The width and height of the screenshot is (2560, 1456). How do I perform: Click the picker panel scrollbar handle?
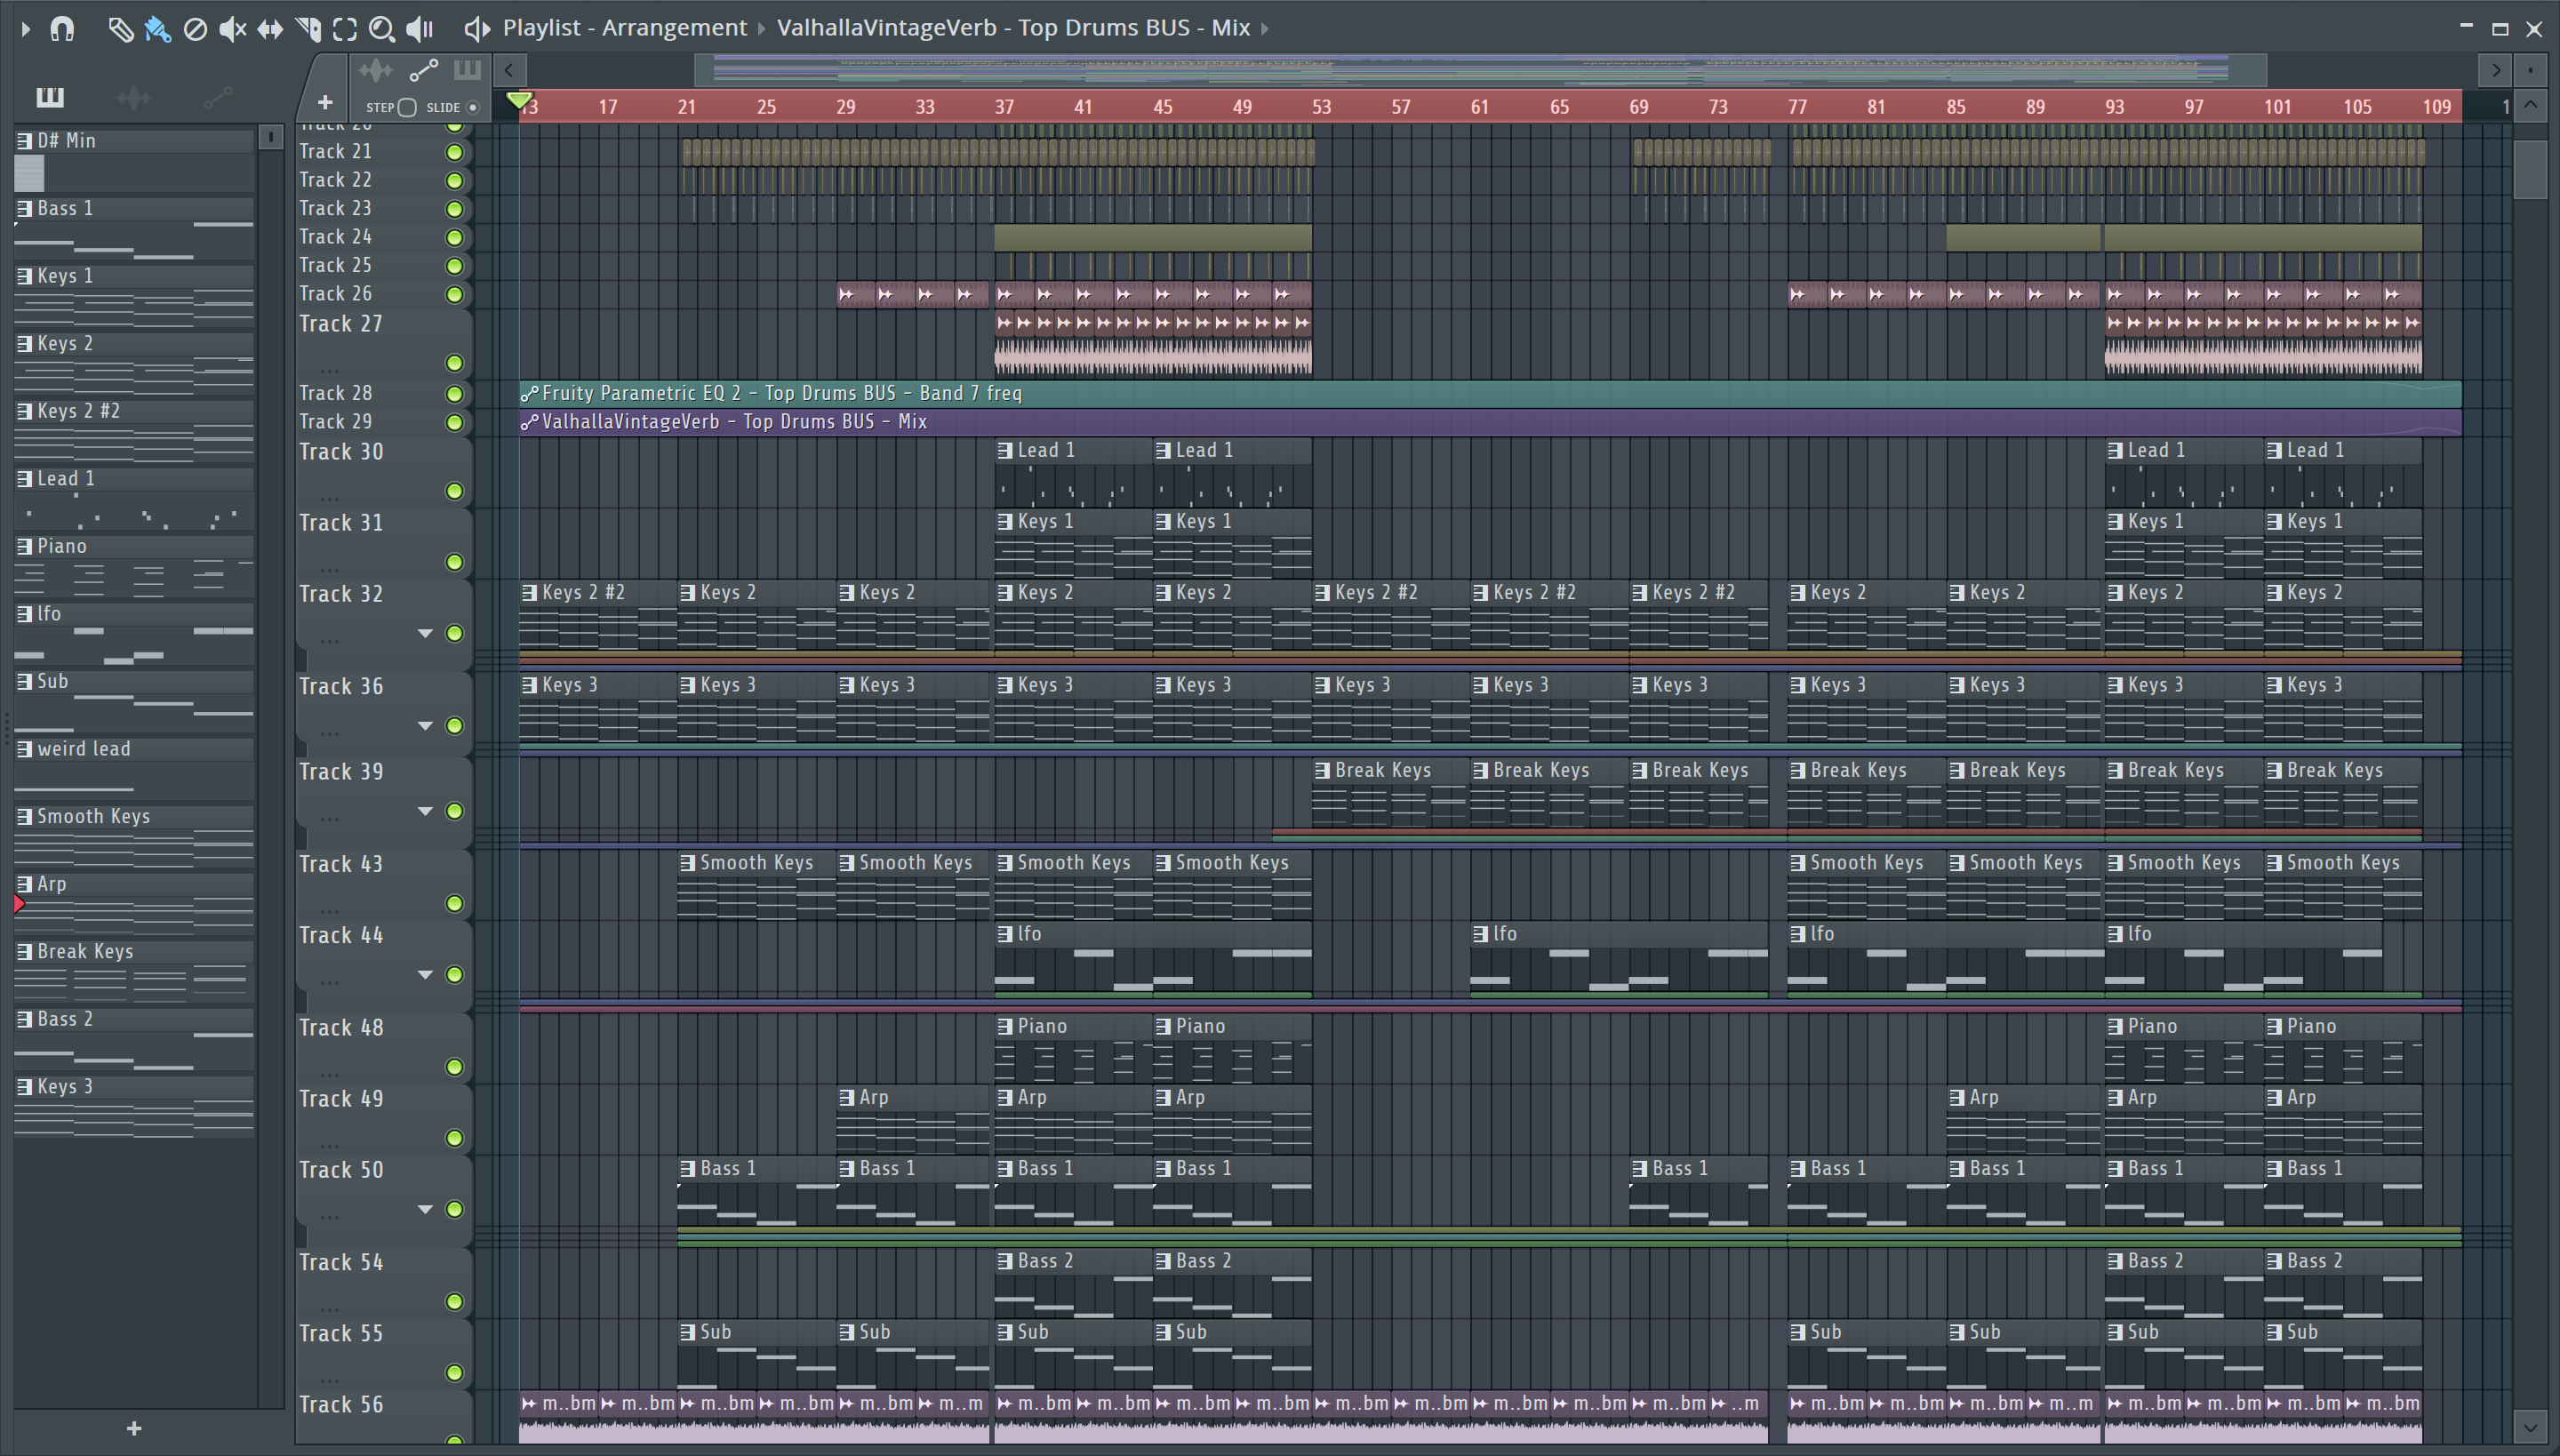(270, 137)
